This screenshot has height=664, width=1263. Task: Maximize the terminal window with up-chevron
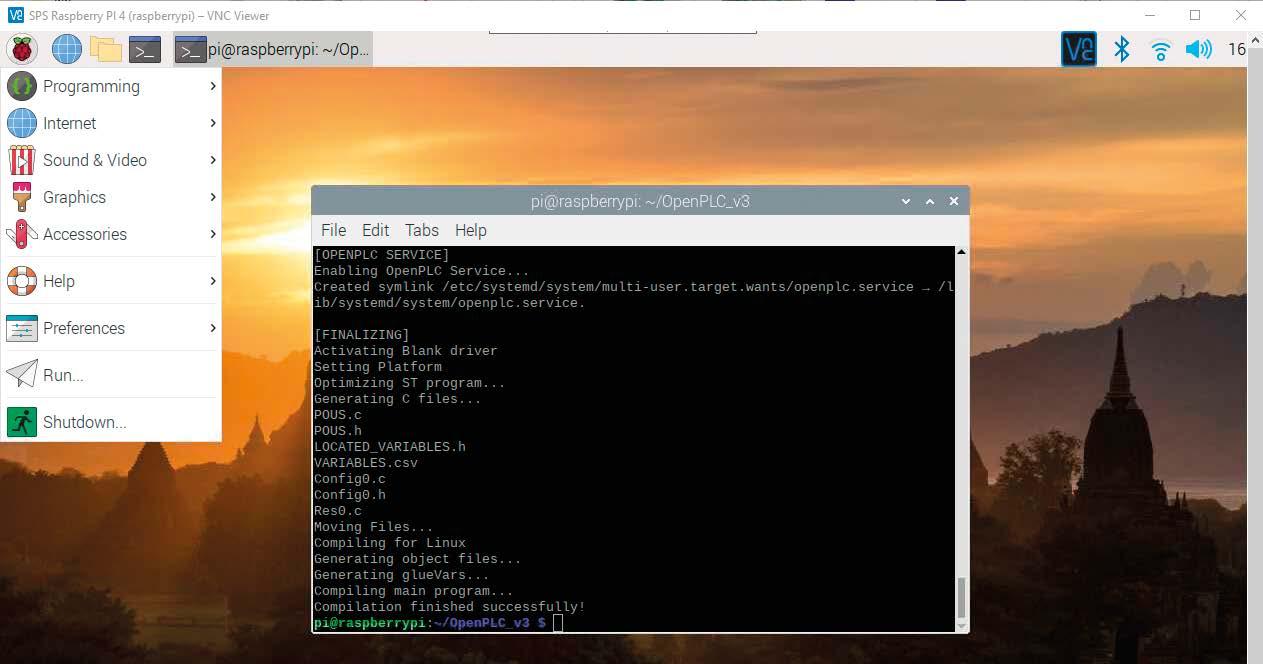[930, 201]
